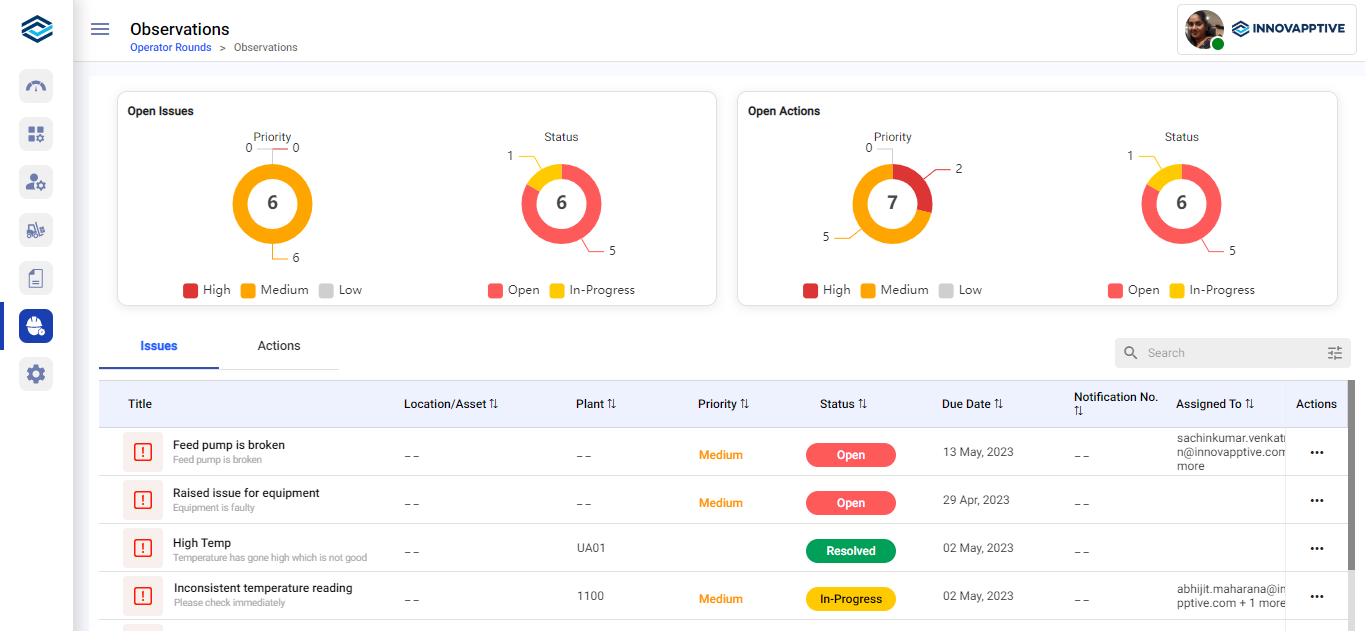Image resolution: width=1365 pixels, height=631 pixels.
Task: Select the 'Raised issue for equipment' title
Action: [246, 493]
